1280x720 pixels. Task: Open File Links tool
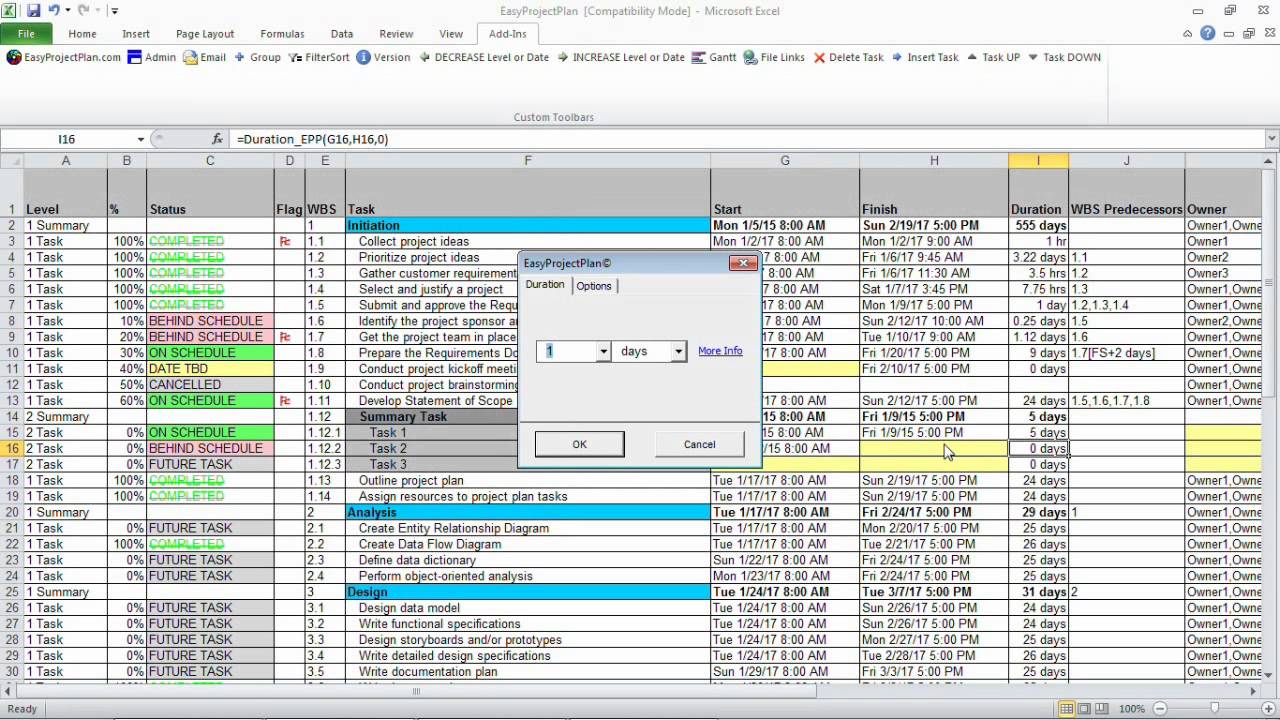click(x=774, y=57)
